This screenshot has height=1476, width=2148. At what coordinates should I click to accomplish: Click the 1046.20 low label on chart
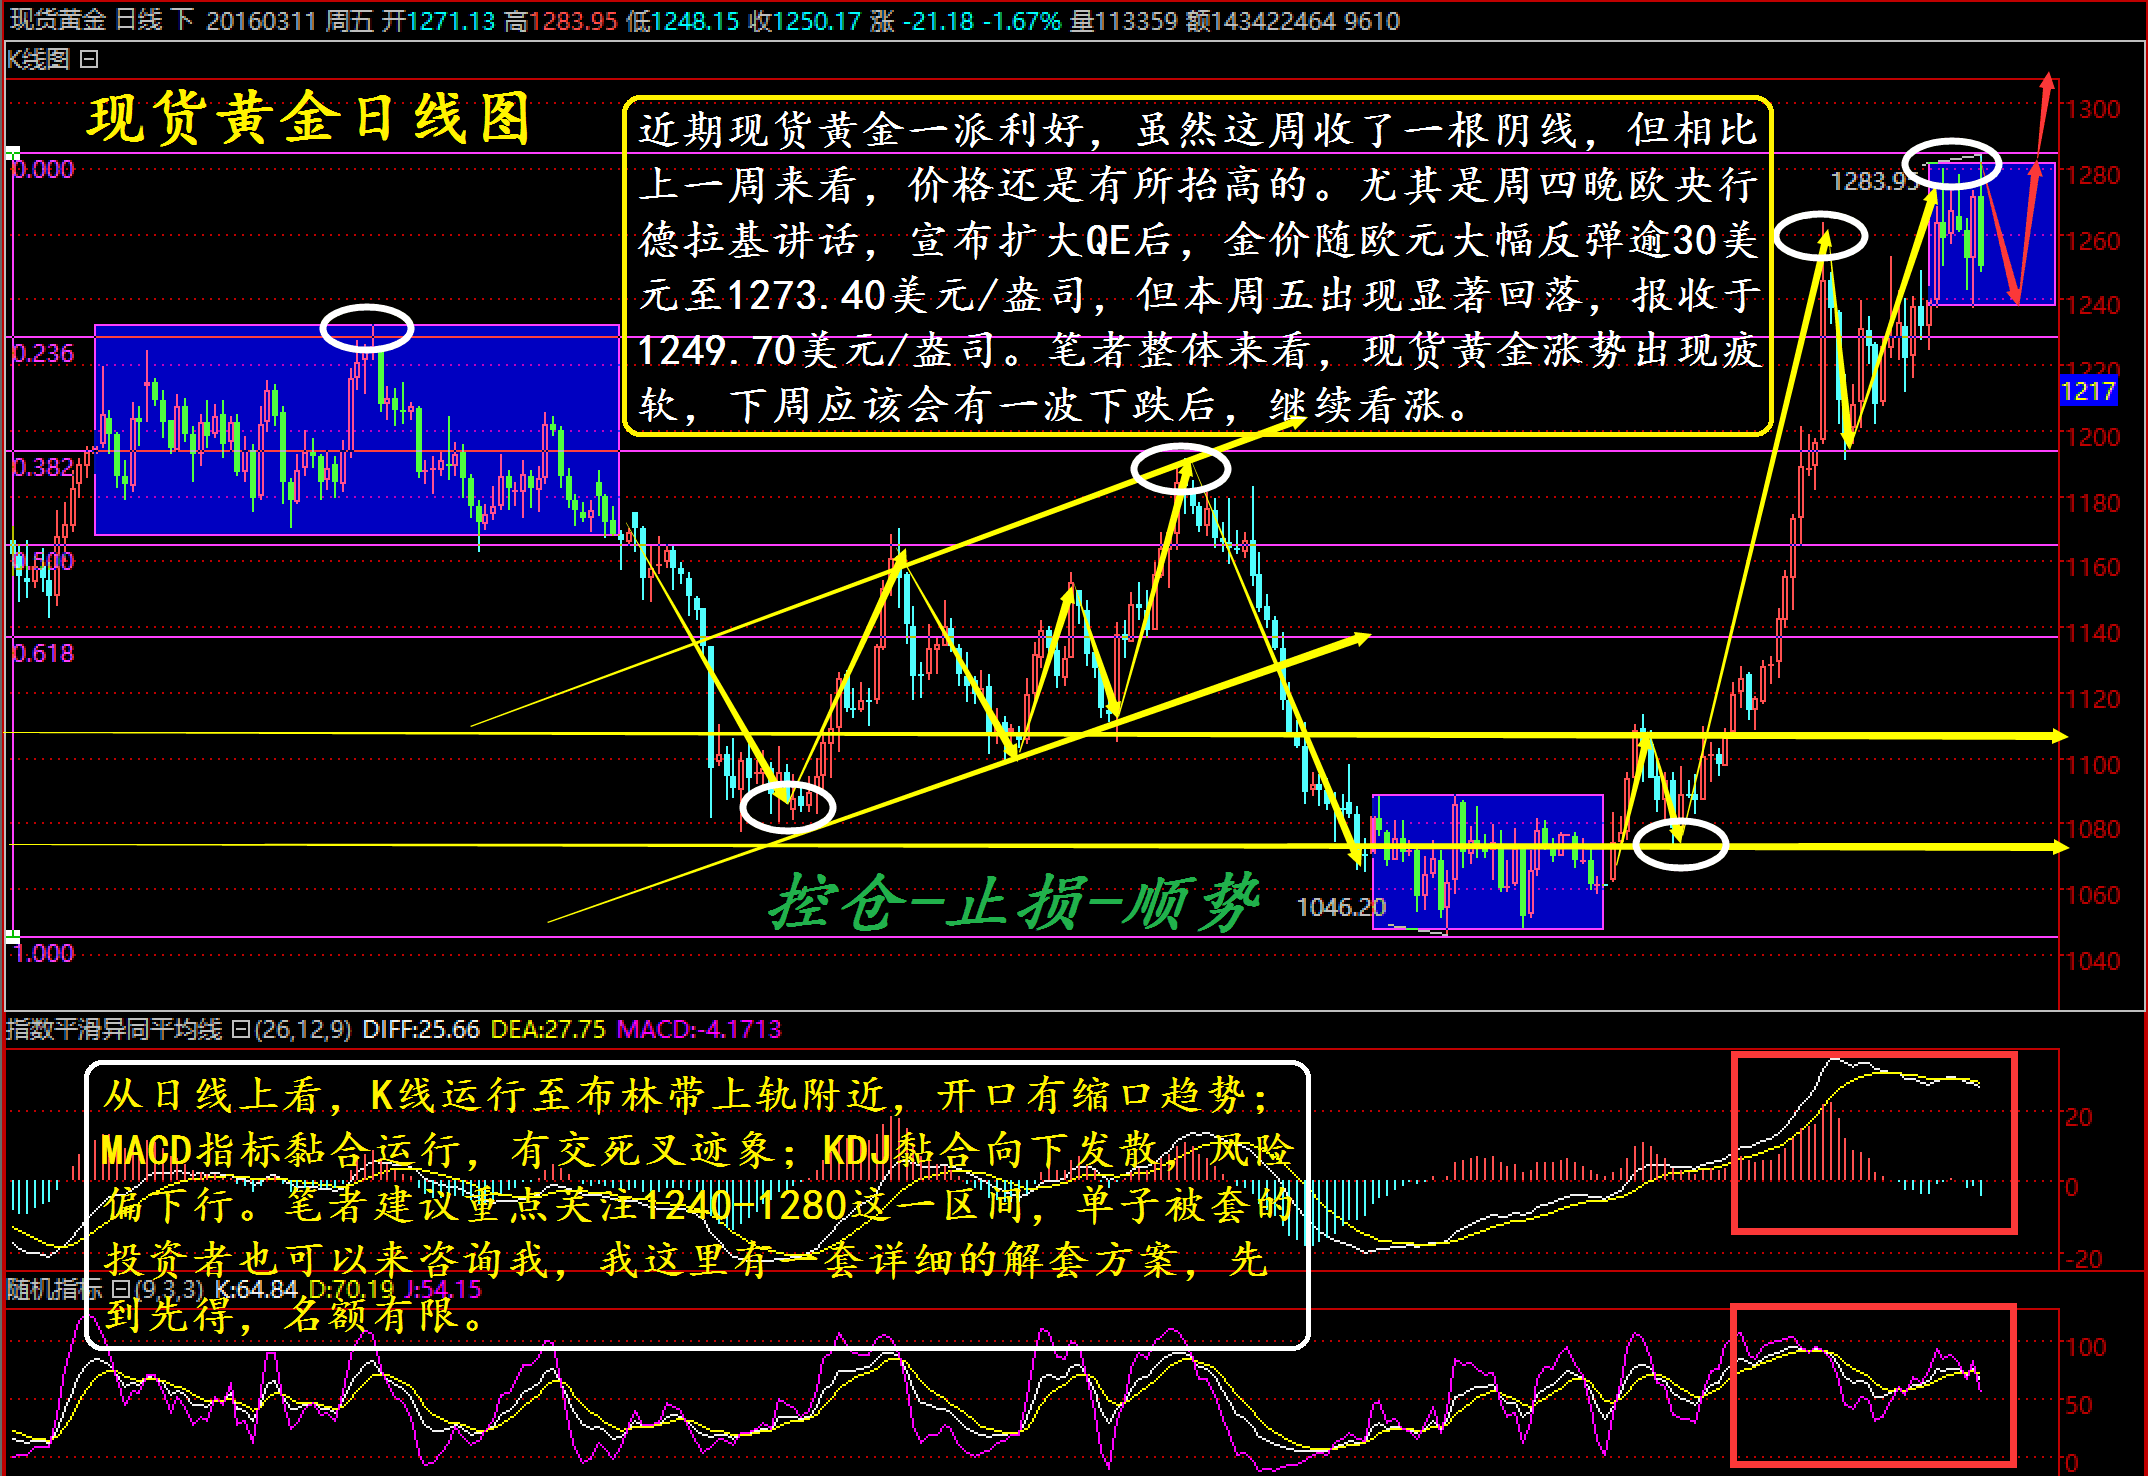click(x=1341, y=907)
